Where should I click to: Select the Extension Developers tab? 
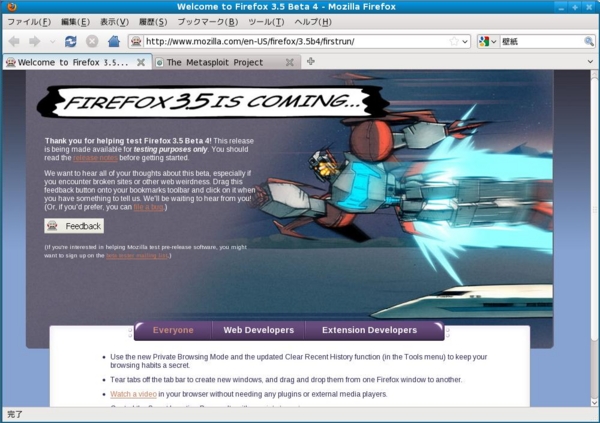(x=370, y=330)
